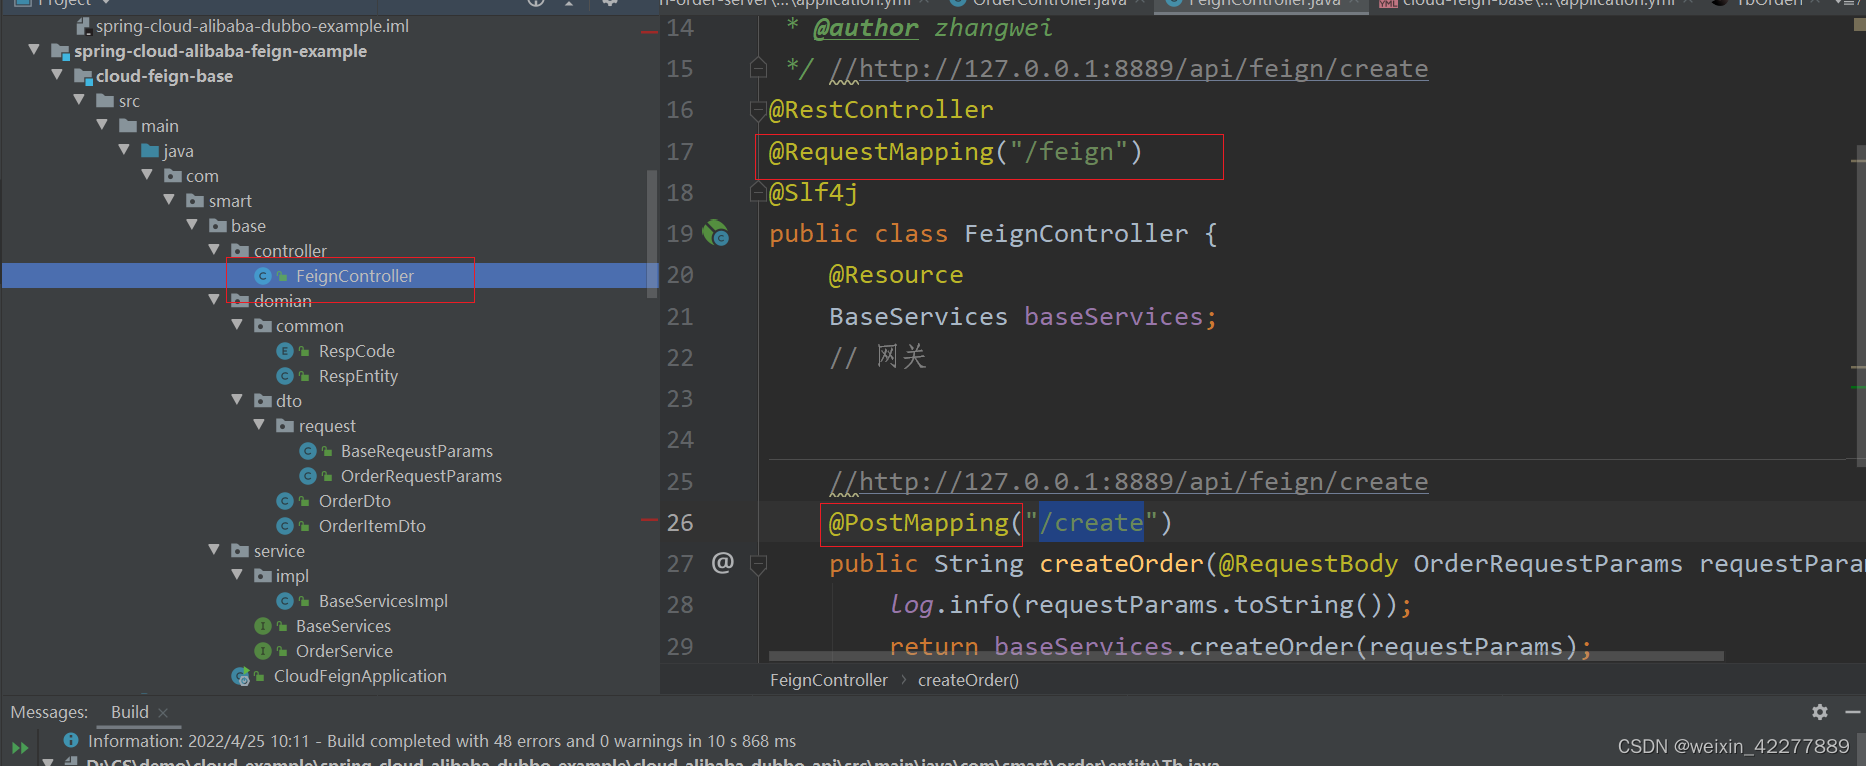
Task: Click the @PostMapping annotation on line 26
Action: pyautogui.click(x=919, y=523)
